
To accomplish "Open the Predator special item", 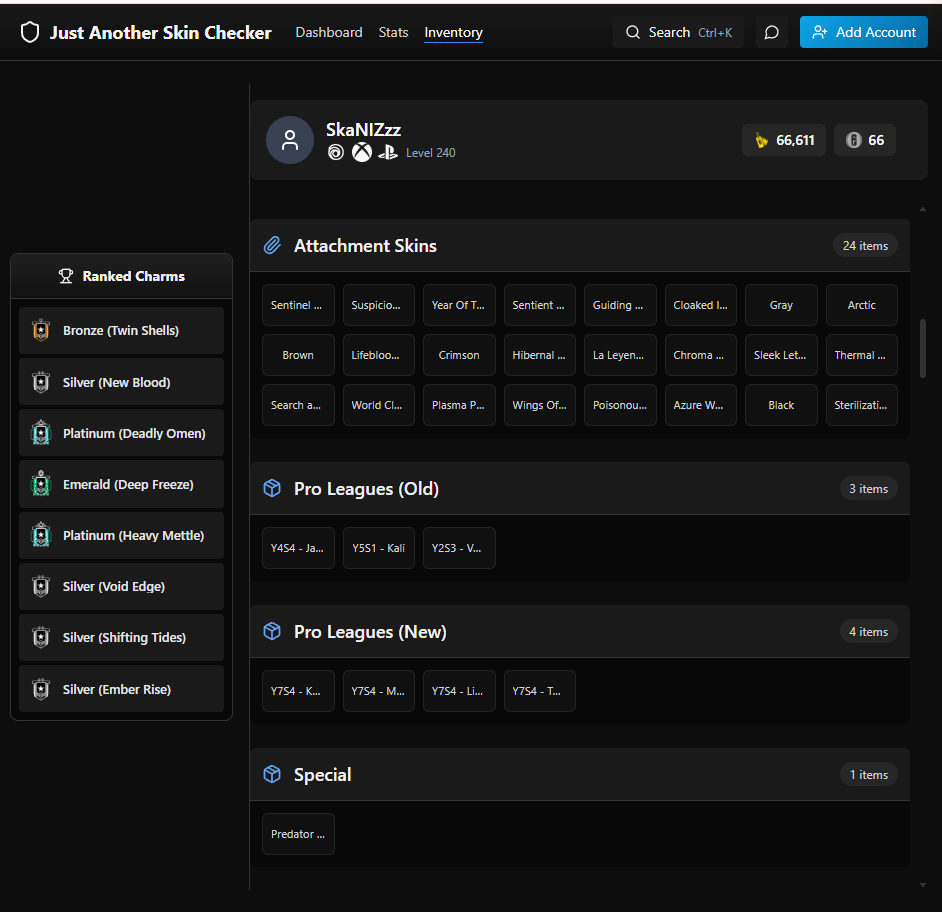I will click(298, 834).
